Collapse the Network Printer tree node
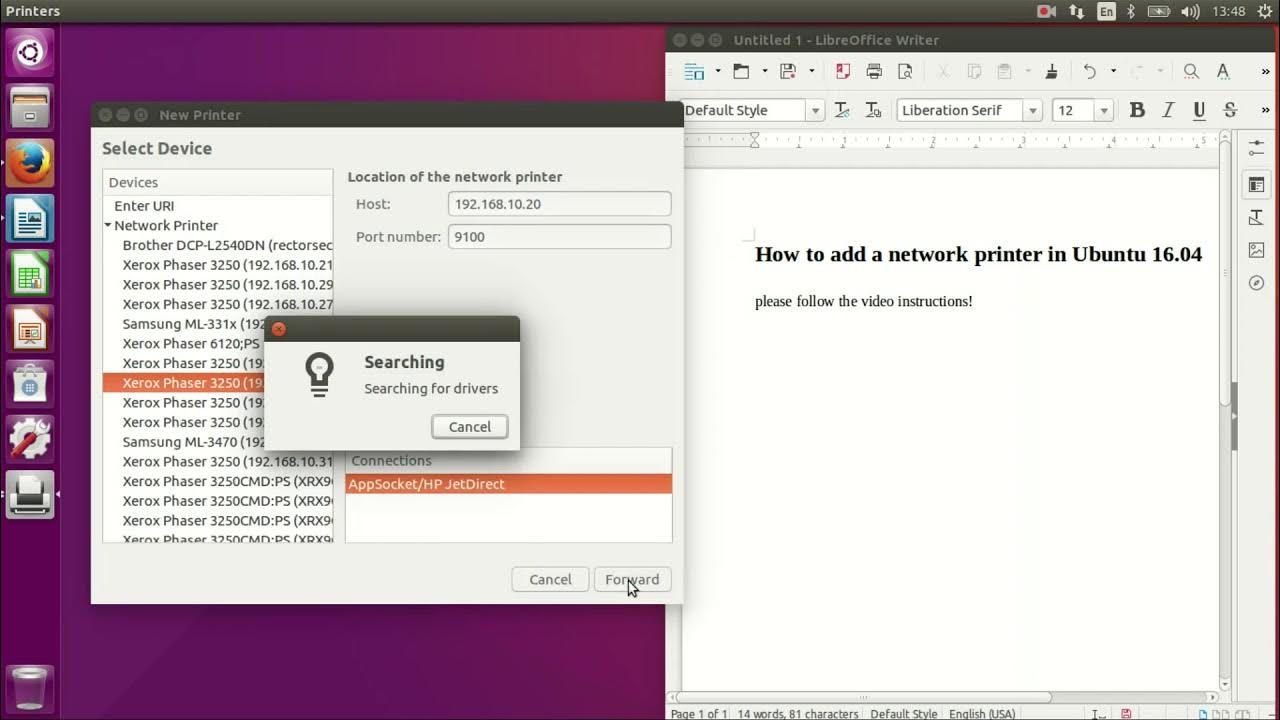Image resolution: width=1280 pixels, height=720 pixels. 108,226
